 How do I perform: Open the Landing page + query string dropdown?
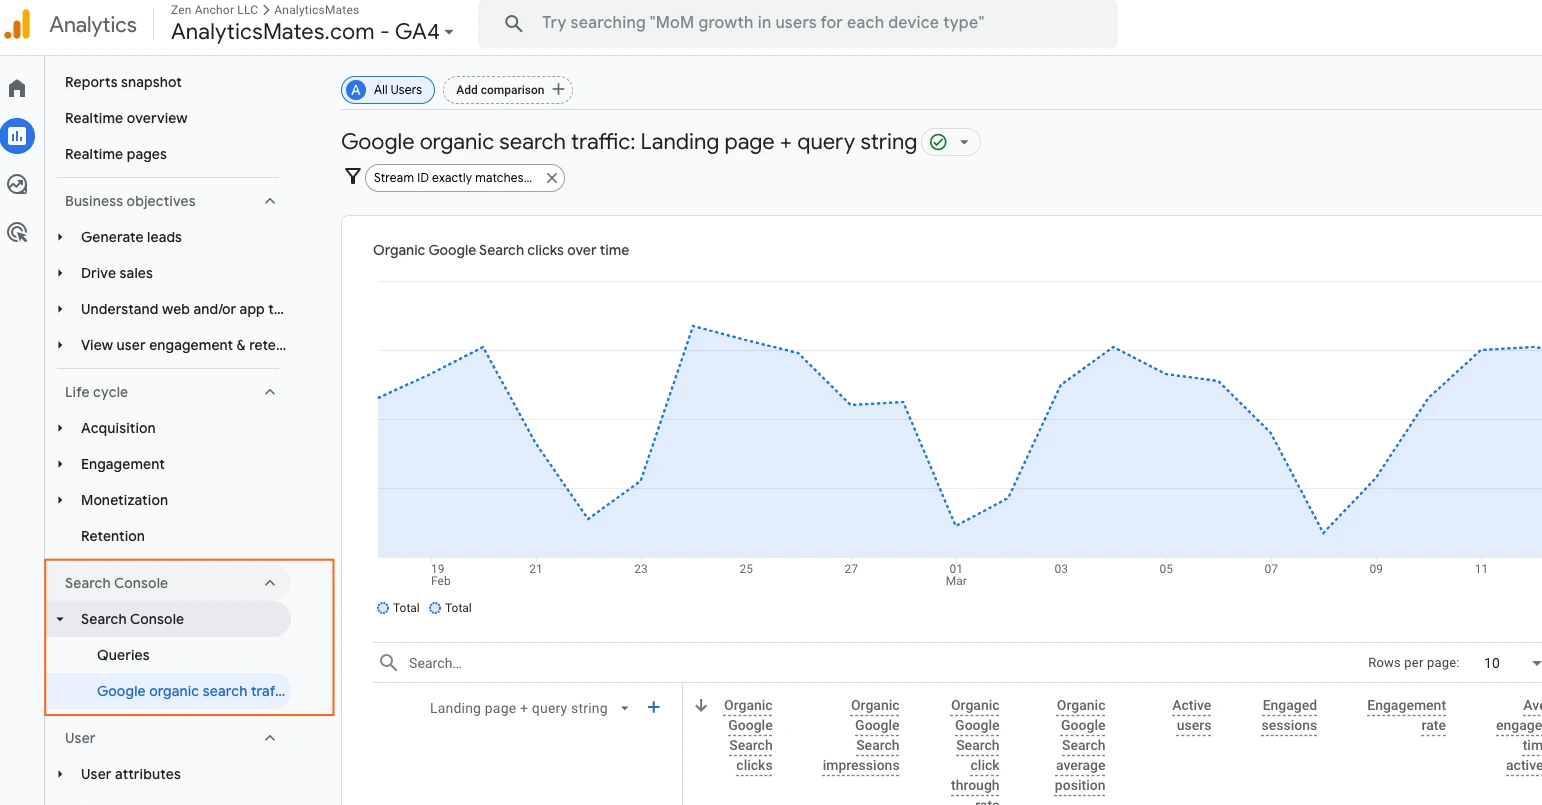pyautogui.click(x=529, y=708)
